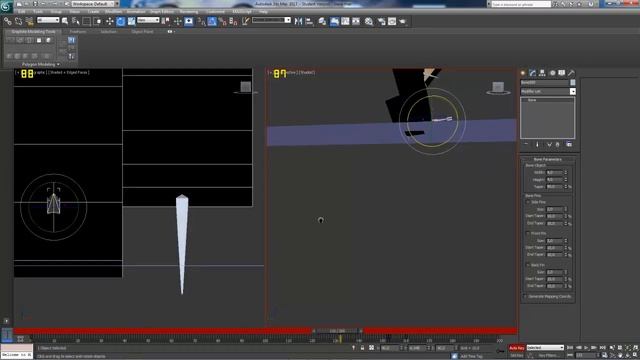Activate the Select and Move tool
This screenshot has width=640, height=360.
click(x=109, y=21)
